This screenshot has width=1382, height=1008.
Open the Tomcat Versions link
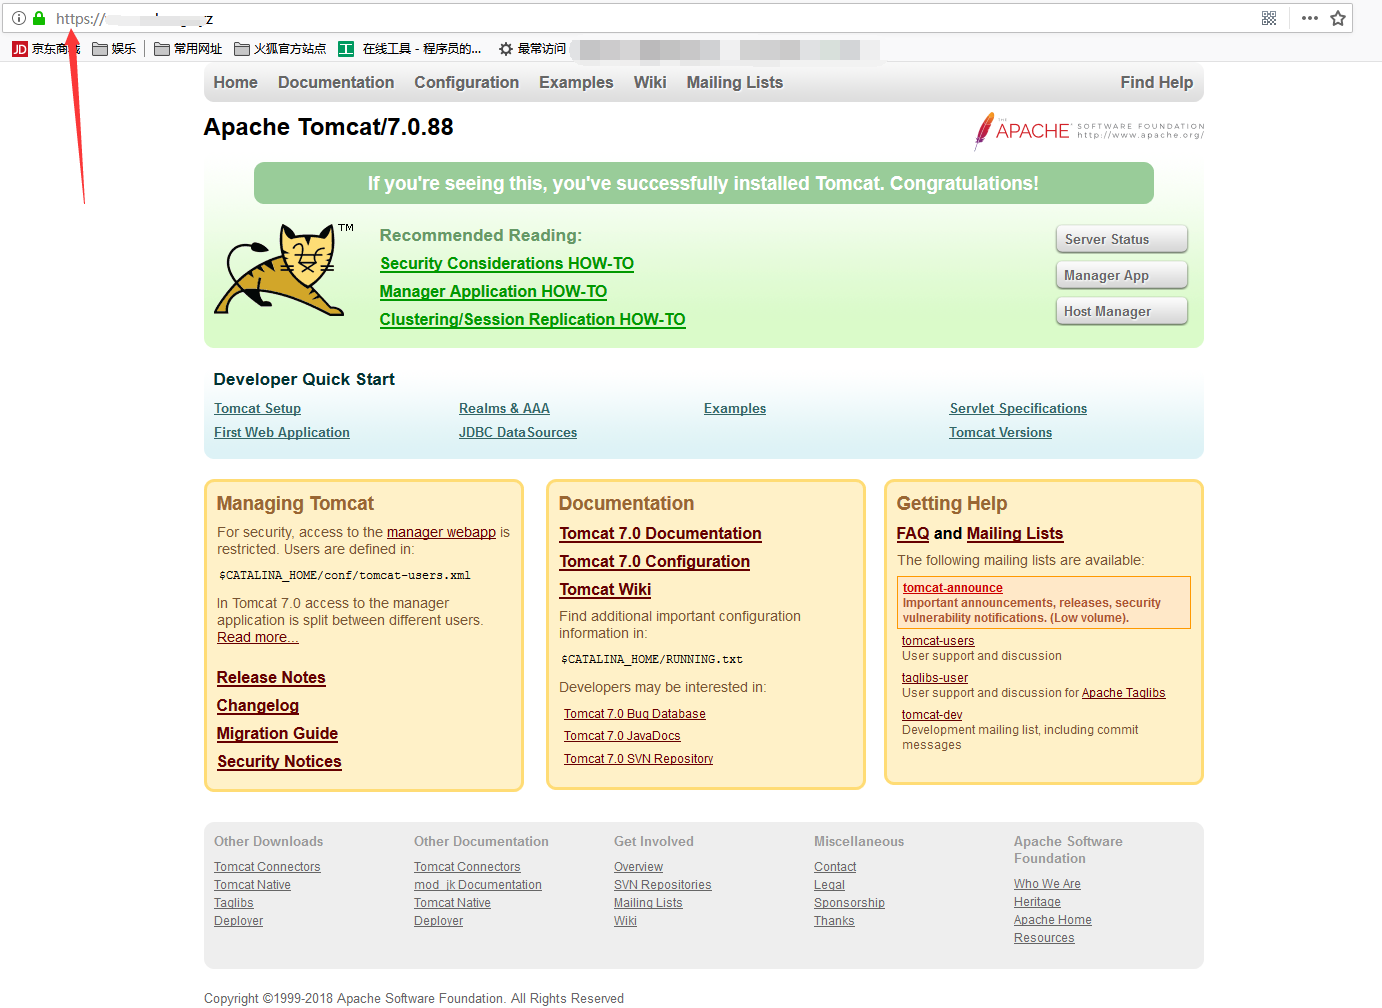pos(1000,432)
